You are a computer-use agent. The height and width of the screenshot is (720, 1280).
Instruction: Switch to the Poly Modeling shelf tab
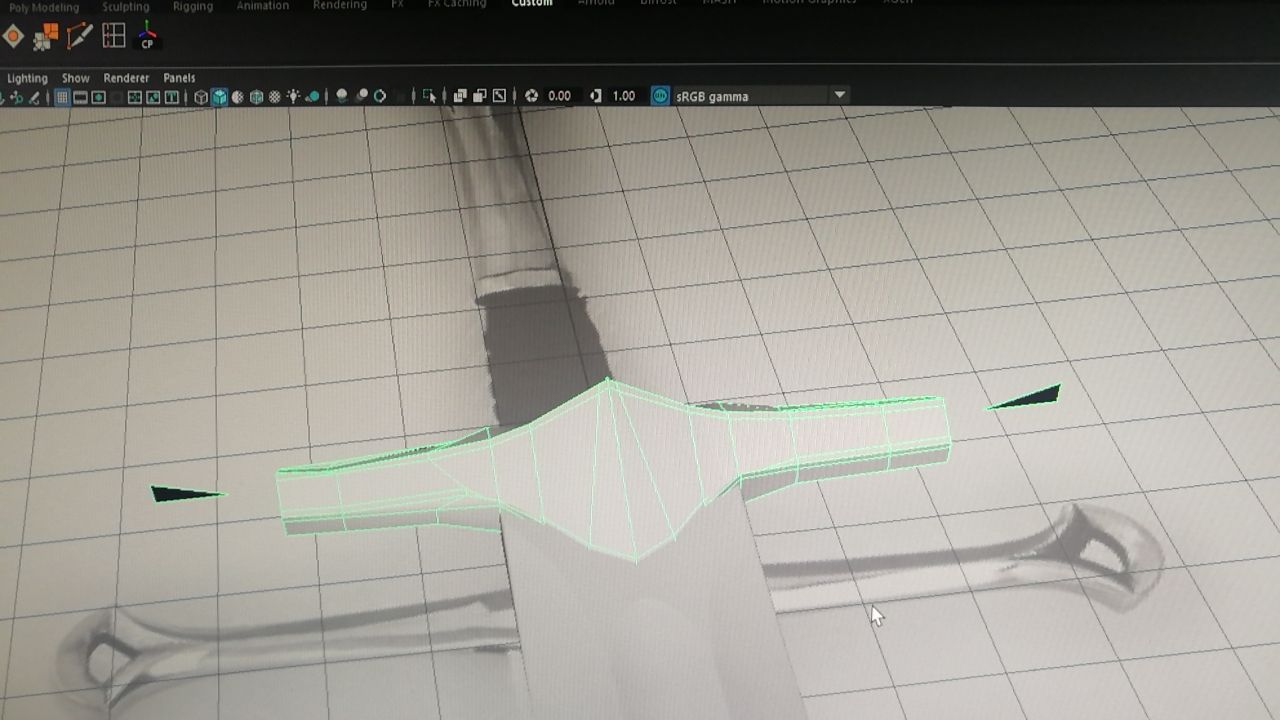pos(44,6)
